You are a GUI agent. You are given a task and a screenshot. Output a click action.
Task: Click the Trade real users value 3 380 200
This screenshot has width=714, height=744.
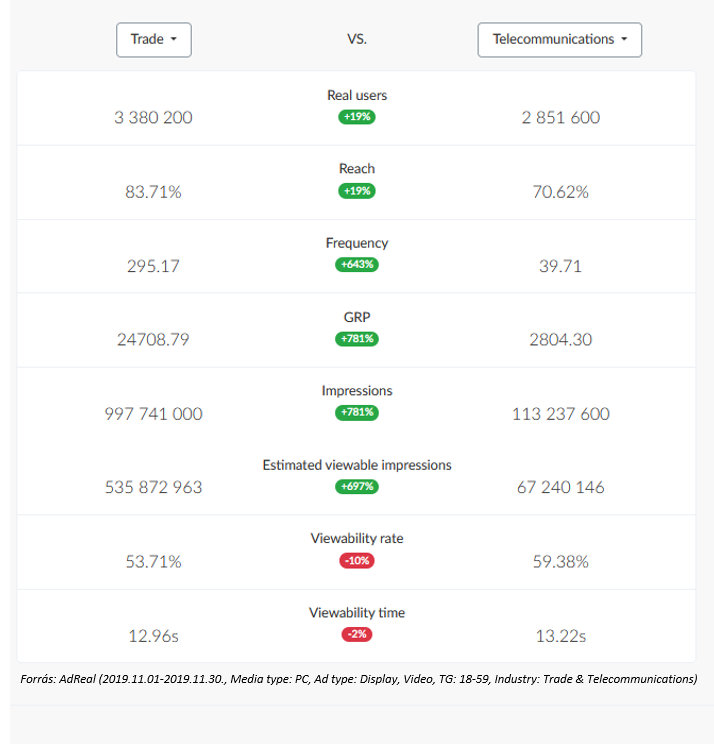click(x=153, y=118)
